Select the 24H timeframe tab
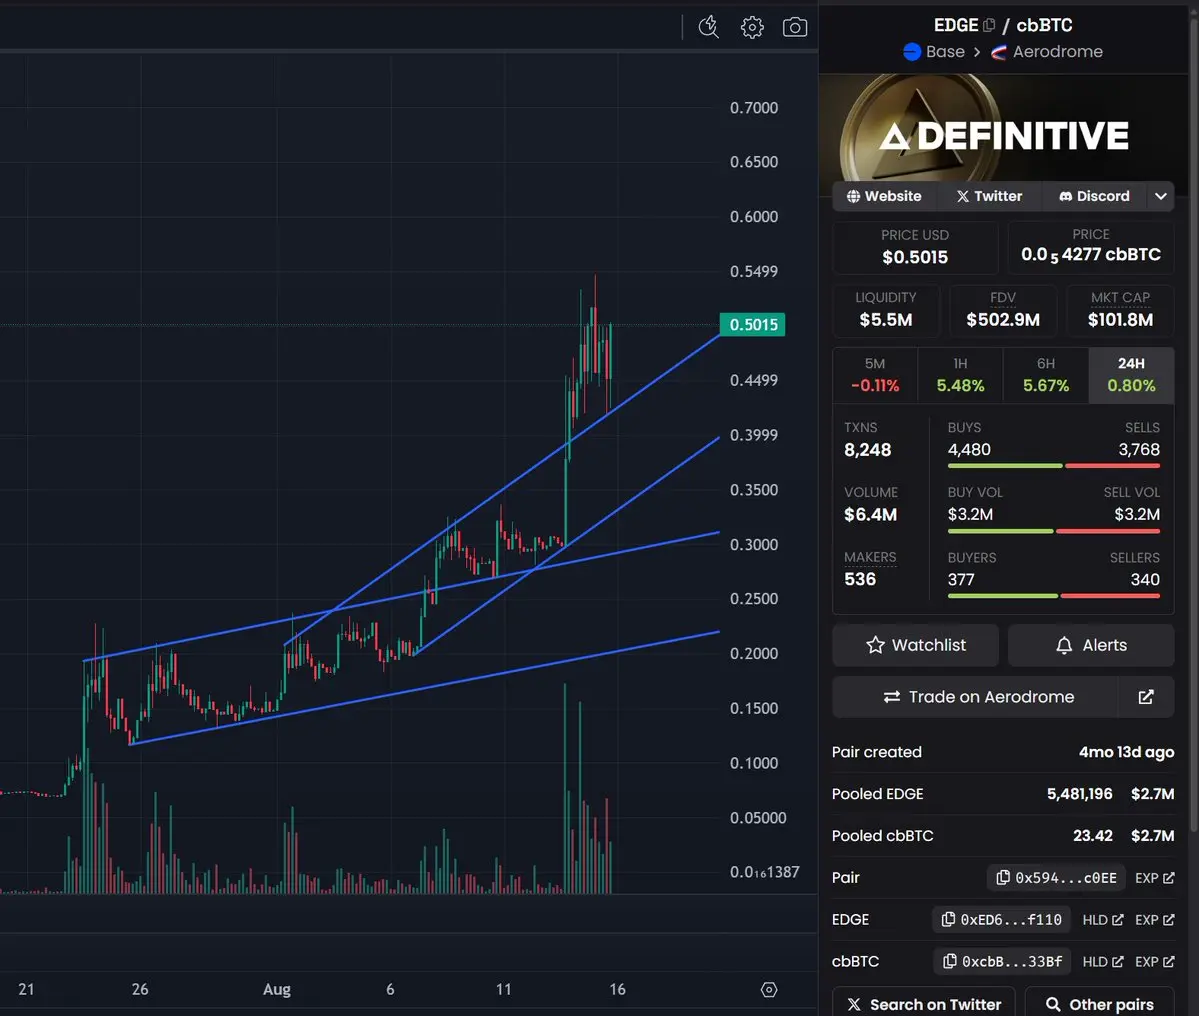 pos(1131,375)
